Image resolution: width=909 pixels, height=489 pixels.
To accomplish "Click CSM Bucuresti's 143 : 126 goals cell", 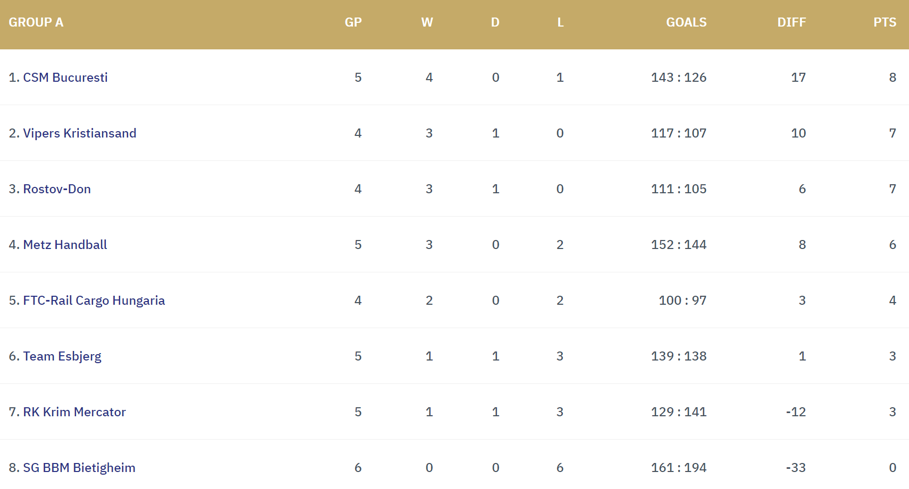I will click(x=678, y=77).
